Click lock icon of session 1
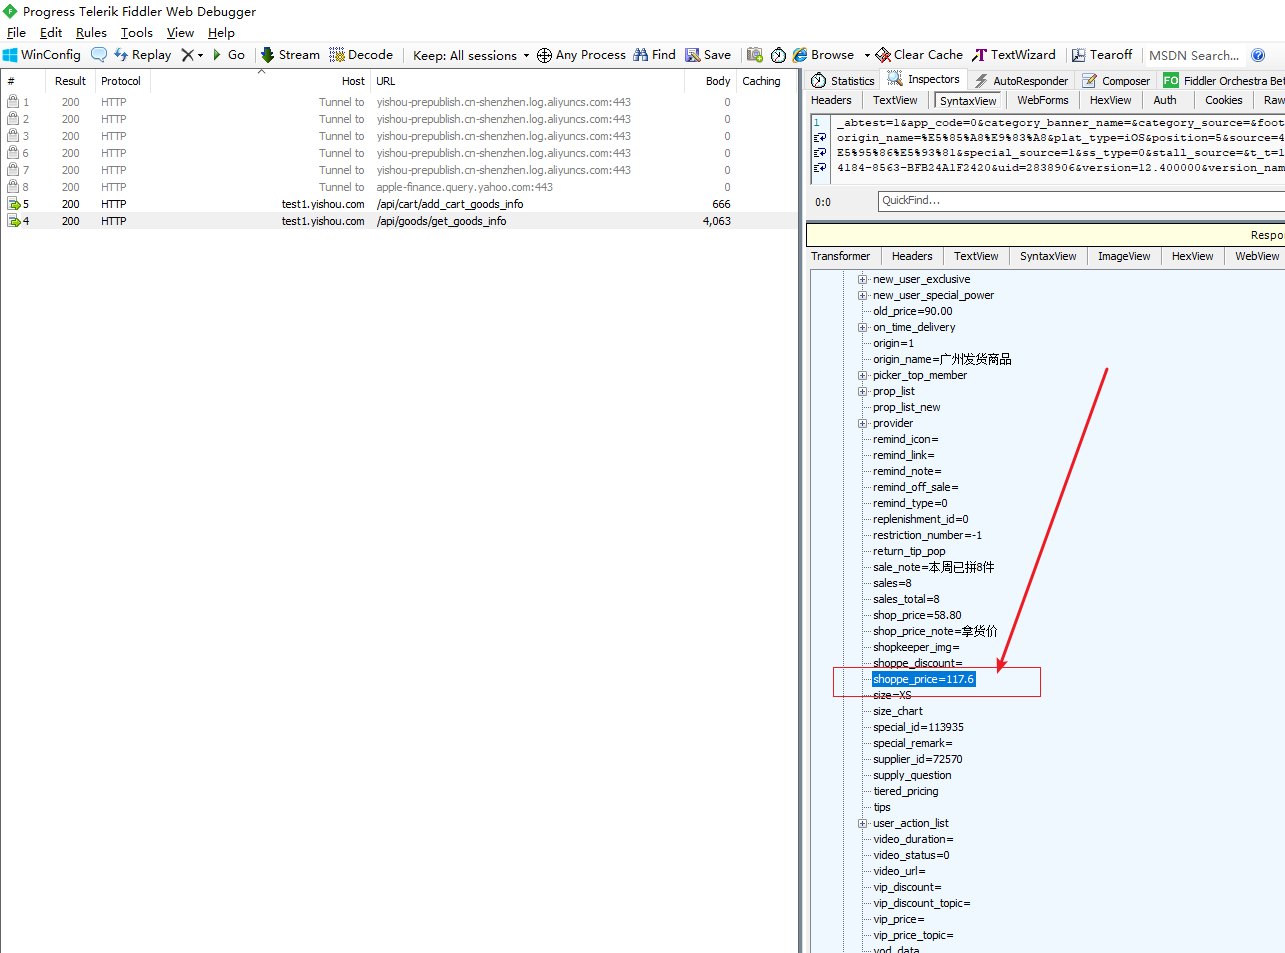 coord(13,102)
